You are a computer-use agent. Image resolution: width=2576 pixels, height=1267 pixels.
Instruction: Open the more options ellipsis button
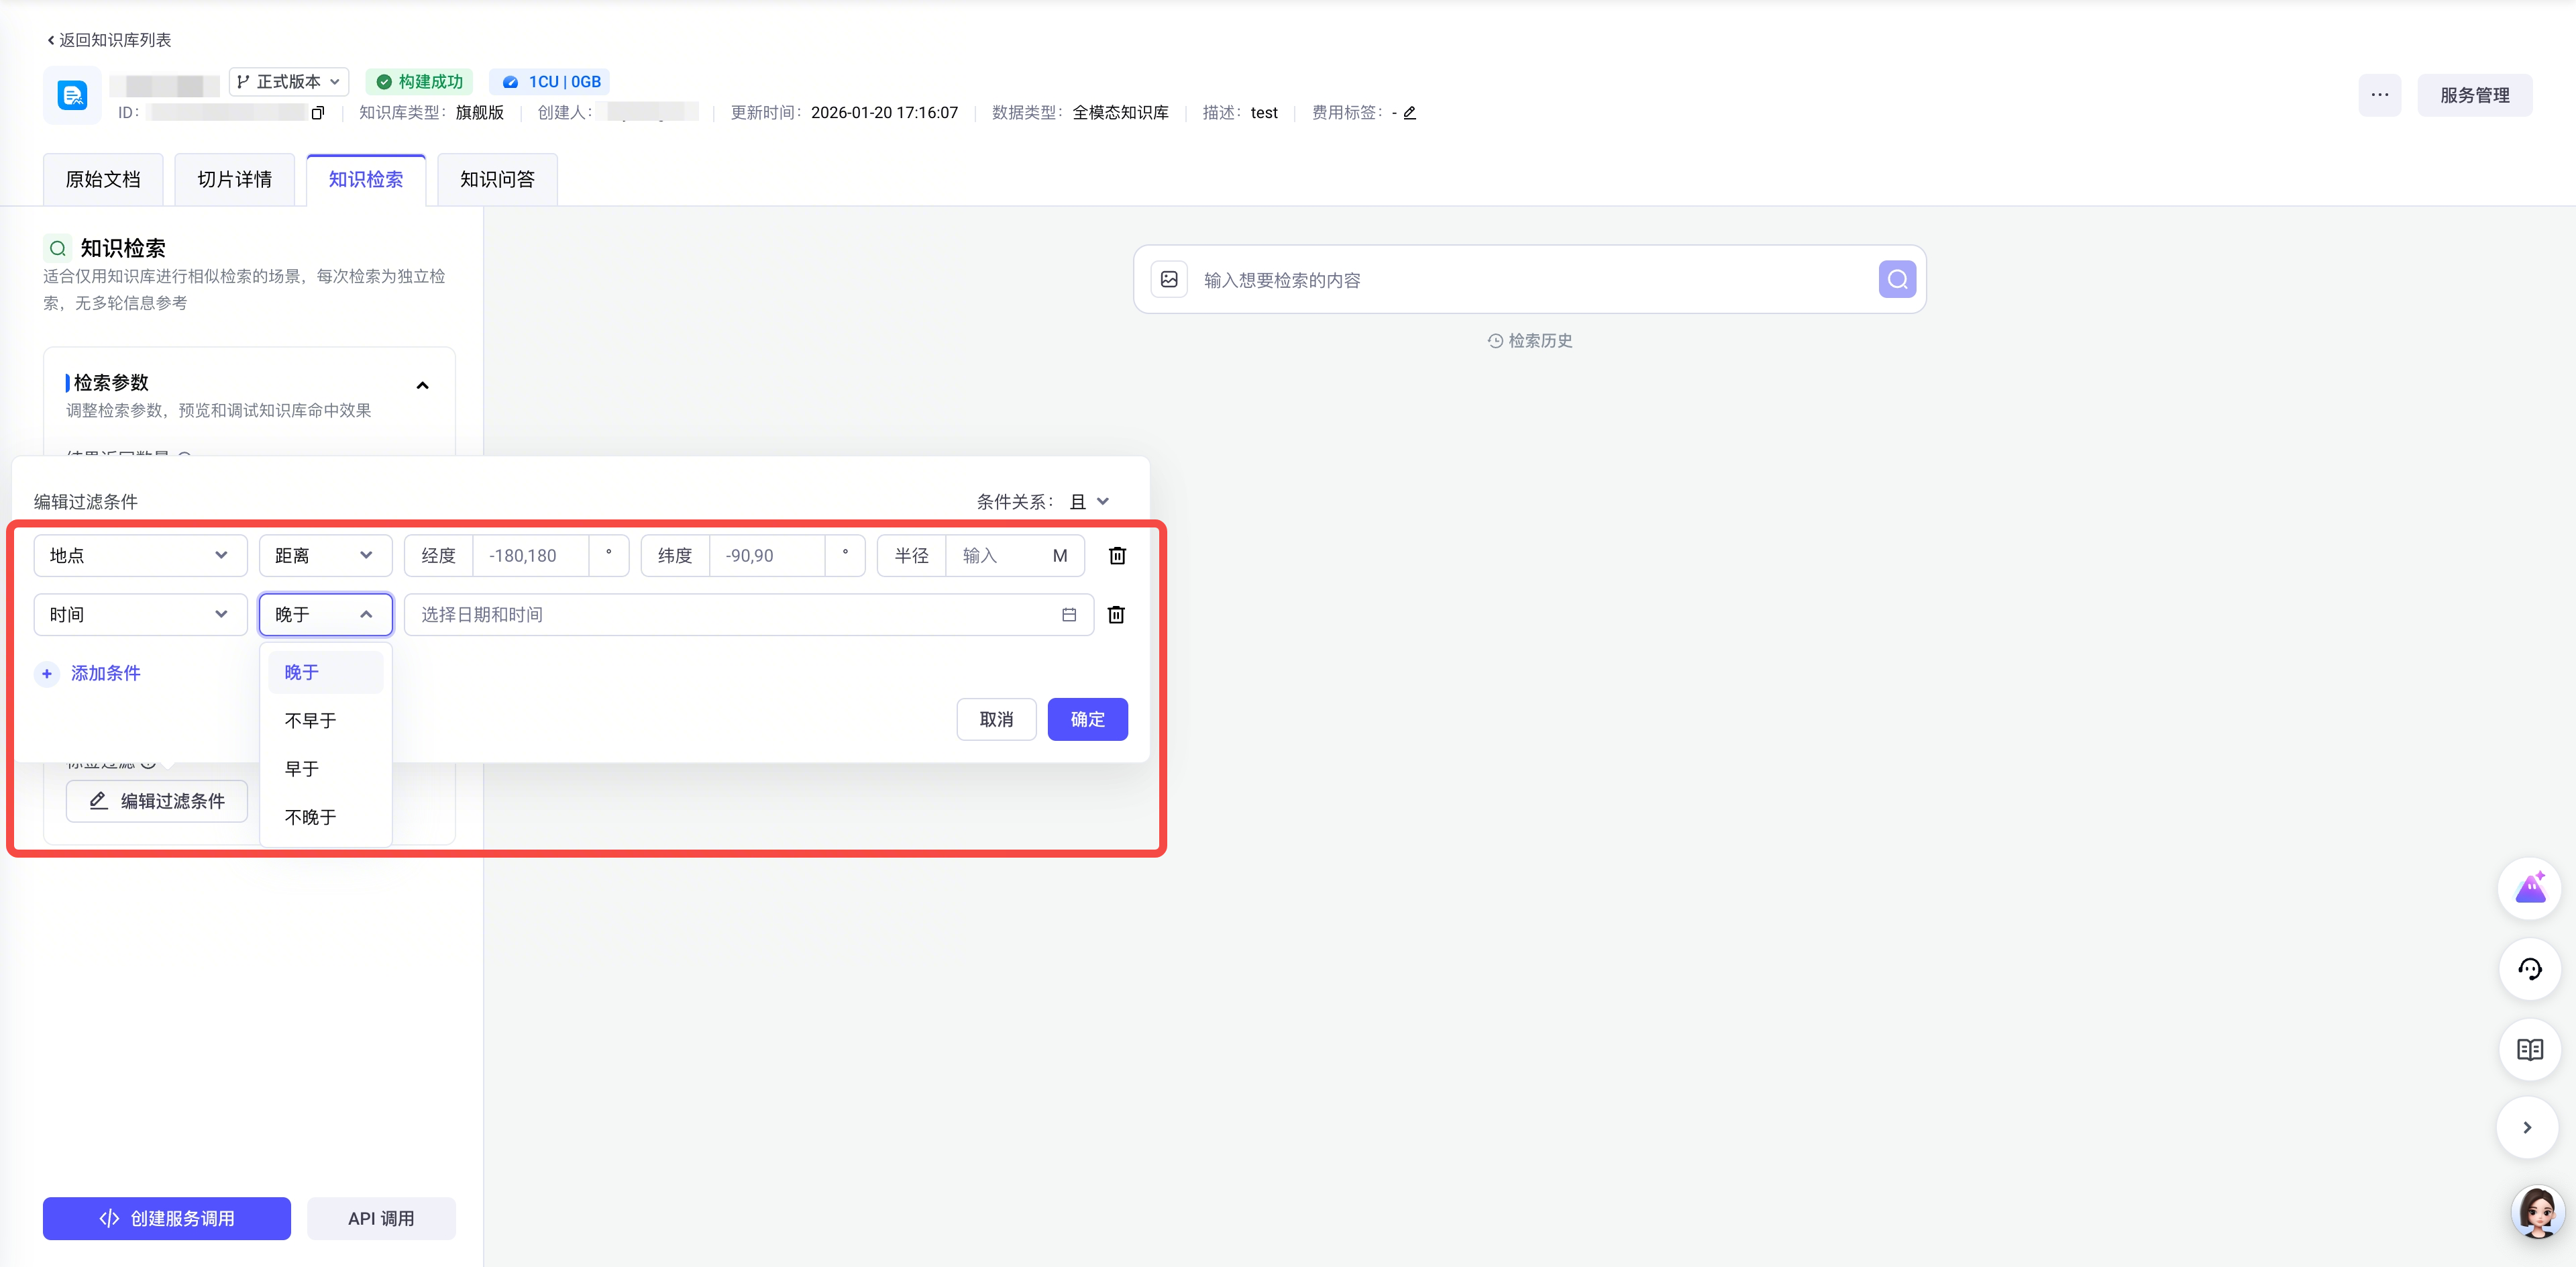[x=2379, y=95]
